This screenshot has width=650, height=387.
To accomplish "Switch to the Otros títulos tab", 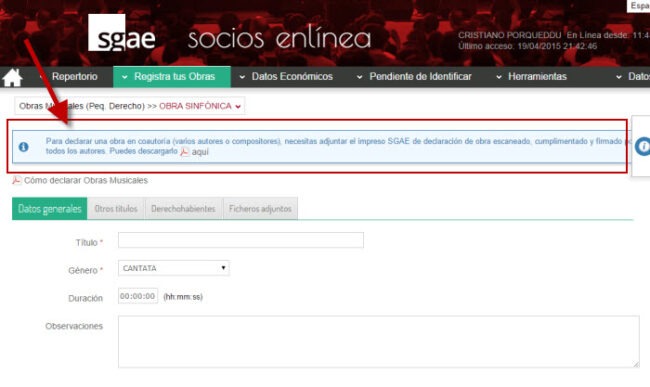I will point(116,208).
